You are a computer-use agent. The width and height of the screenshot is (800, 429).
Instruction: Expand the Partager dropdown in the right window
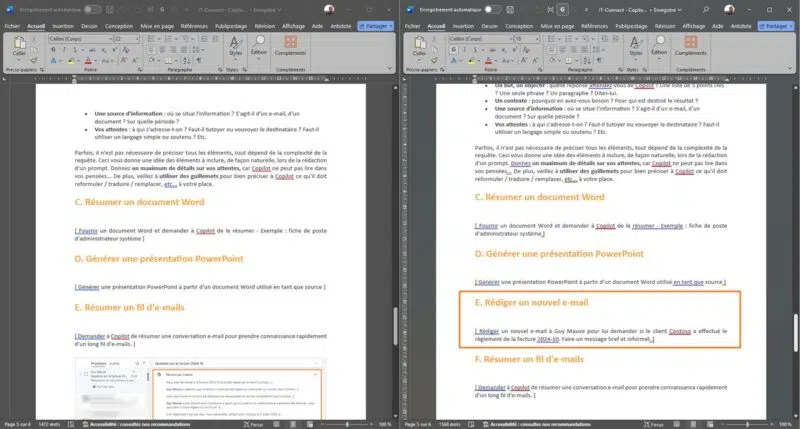[790, 24]
